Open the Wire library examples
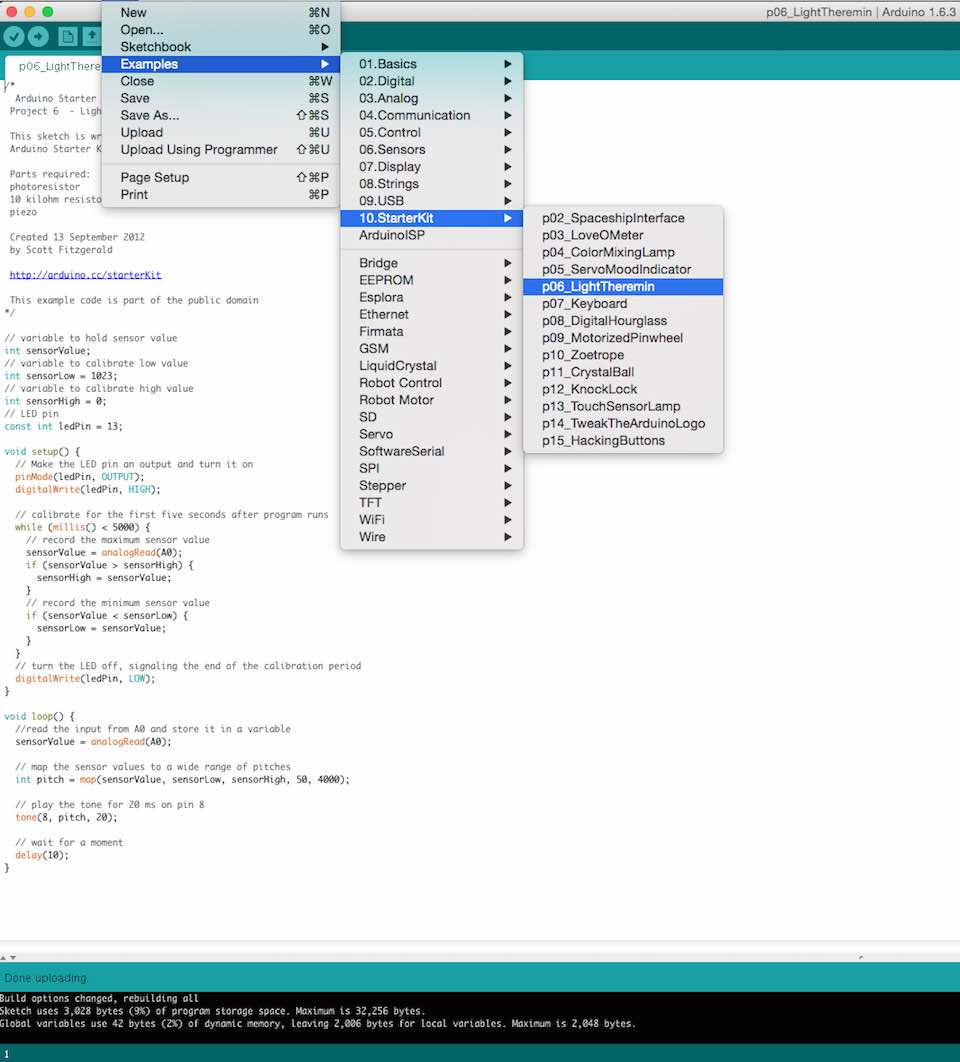This screenshot has width=960, height=1062. pos(432,536)
